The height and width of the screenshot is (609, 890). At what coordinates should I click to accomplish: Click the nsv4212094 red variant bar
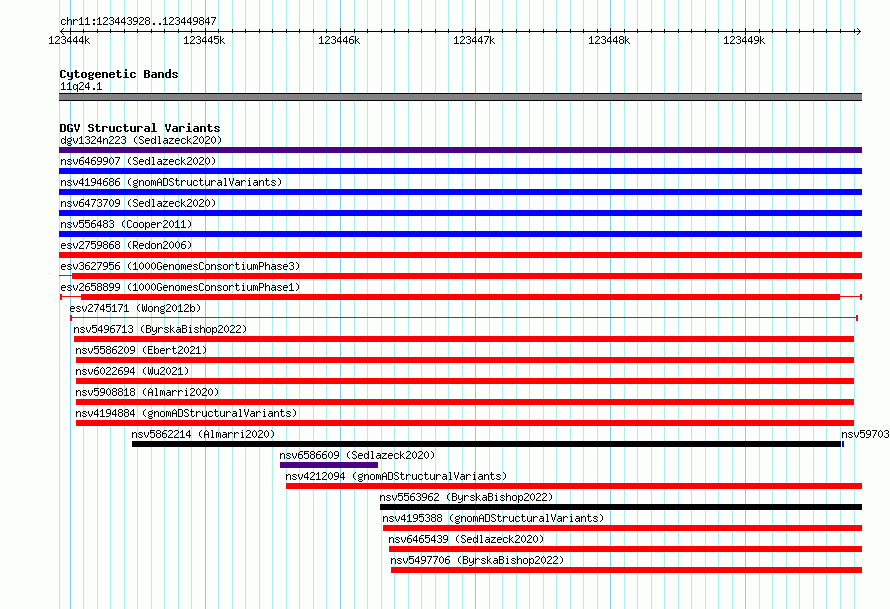click(x=574, y=486)
